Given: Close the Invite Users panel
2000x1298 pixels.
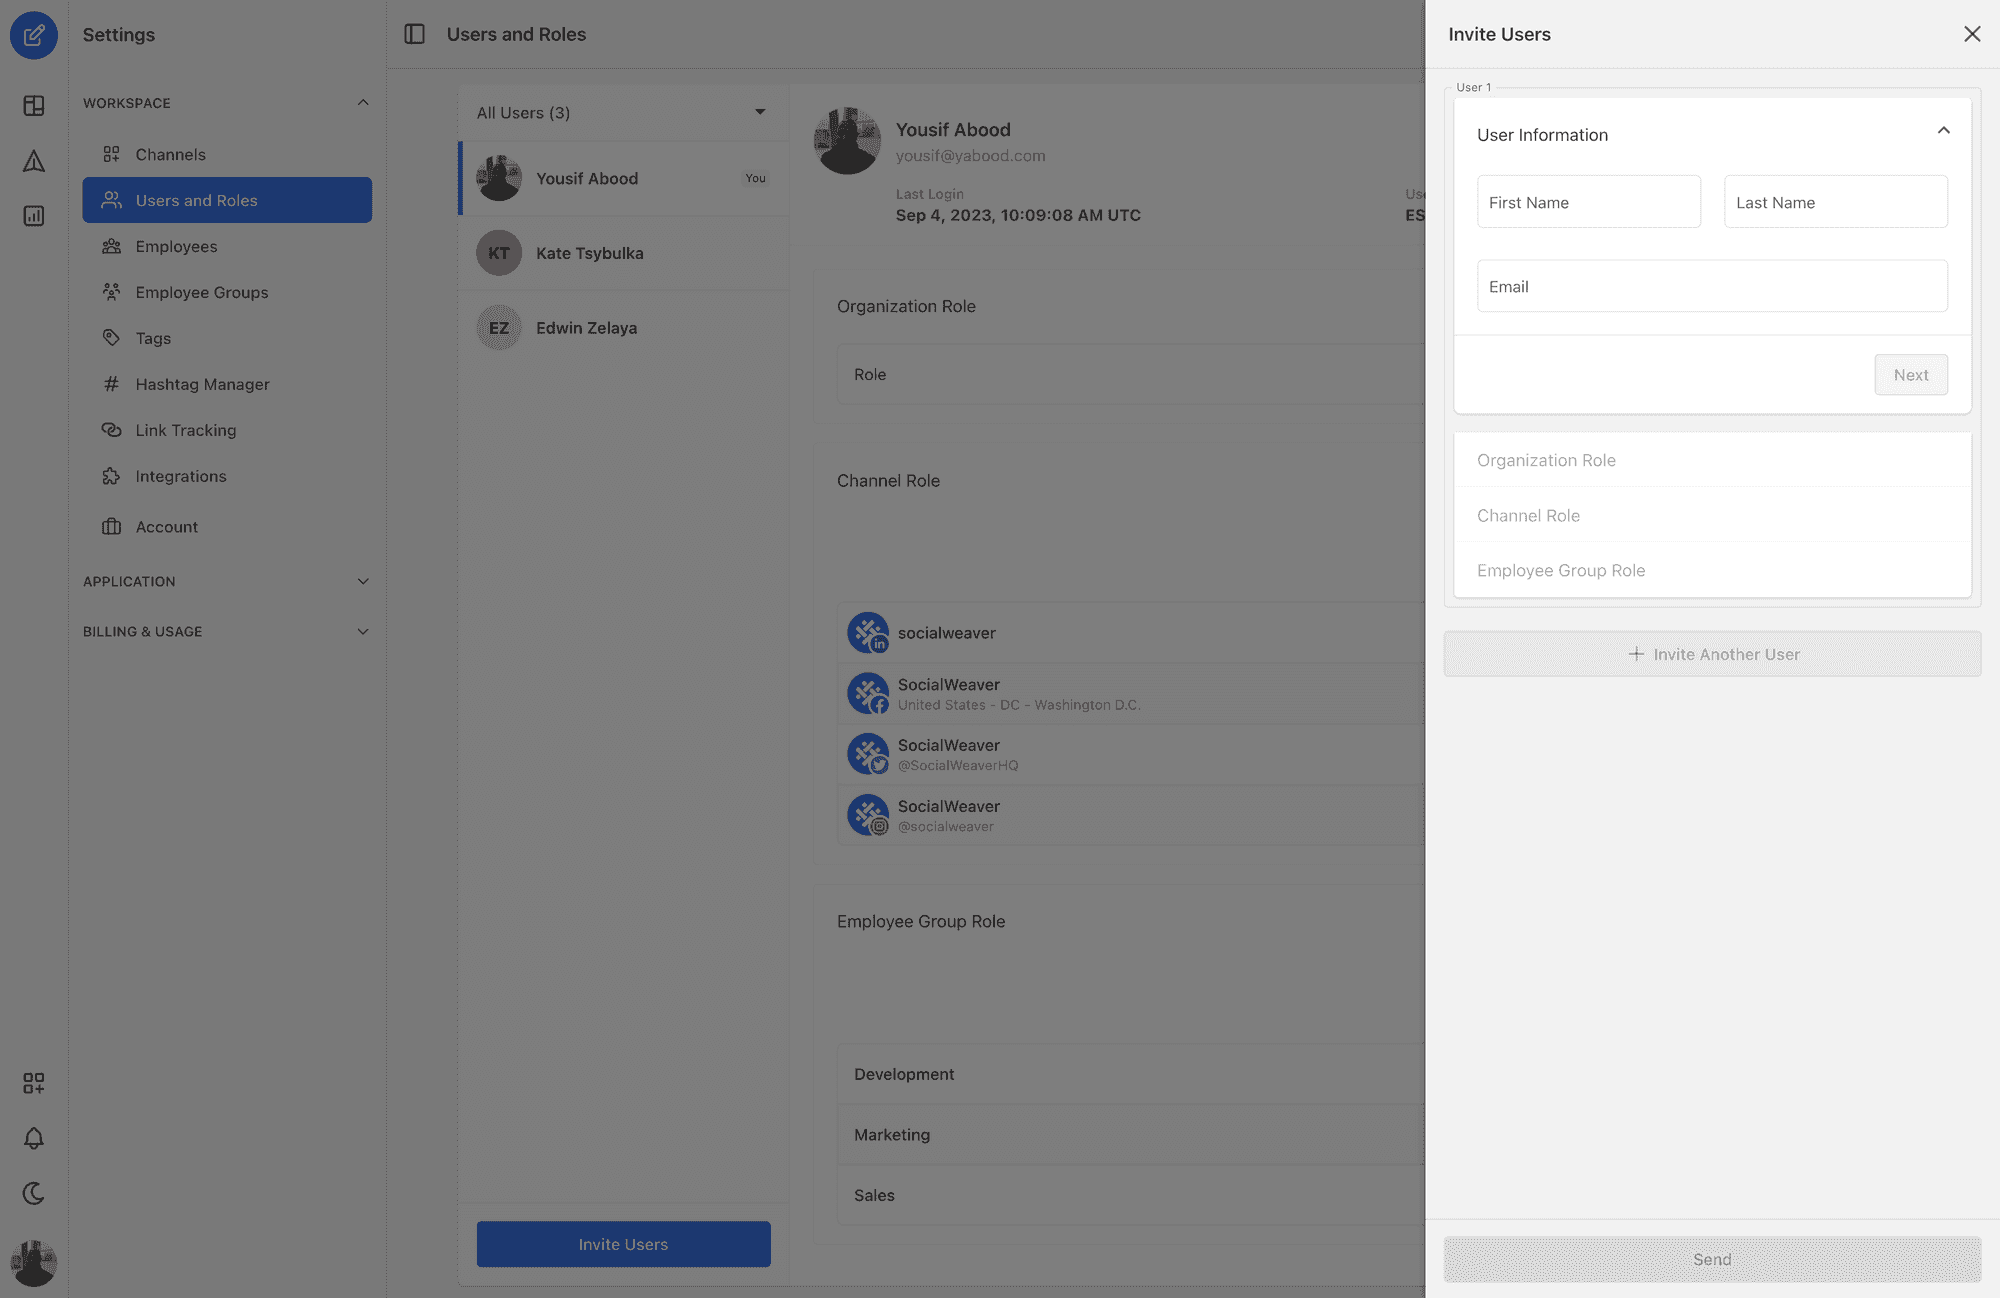Looking at the screenshot, I should pyautogui.click(x=1971, y=34).
